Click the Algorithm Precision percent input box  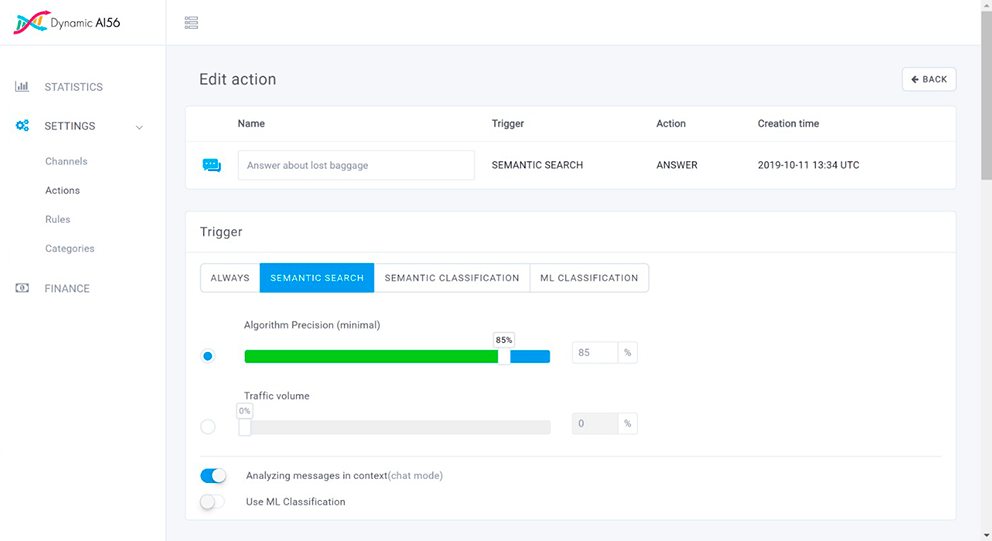(x=595, y=353)
